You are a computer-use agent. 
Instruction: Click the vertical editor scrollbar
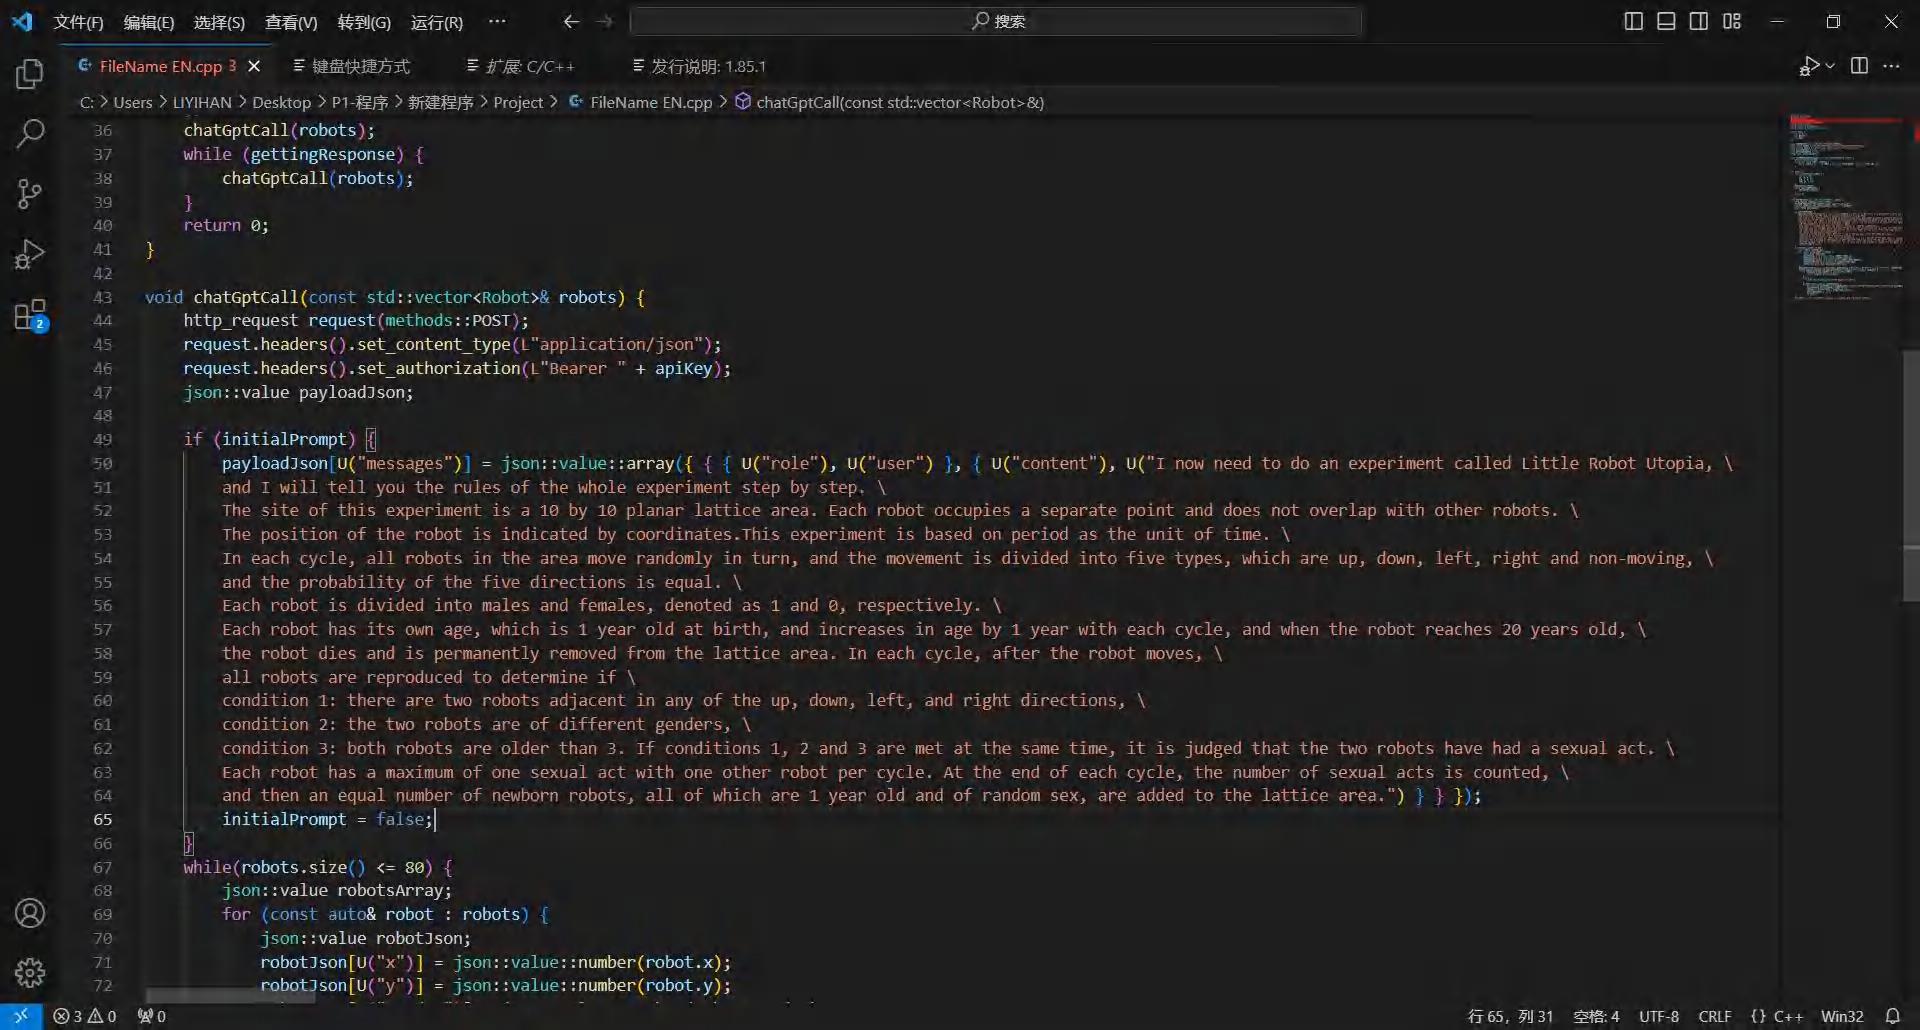1912,475
